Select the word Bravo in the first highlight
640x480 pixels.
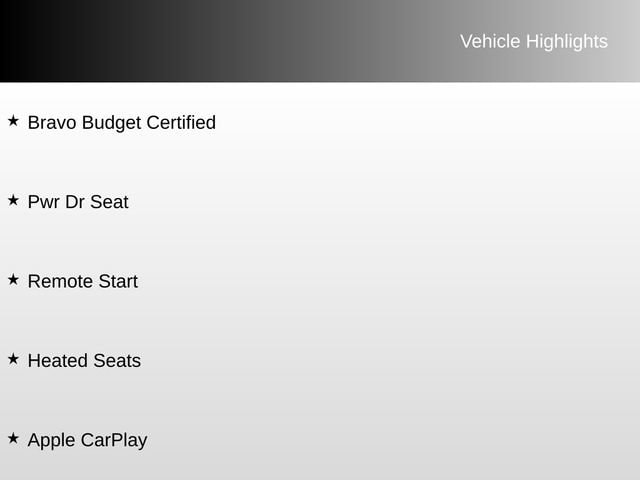pos(52,122)
